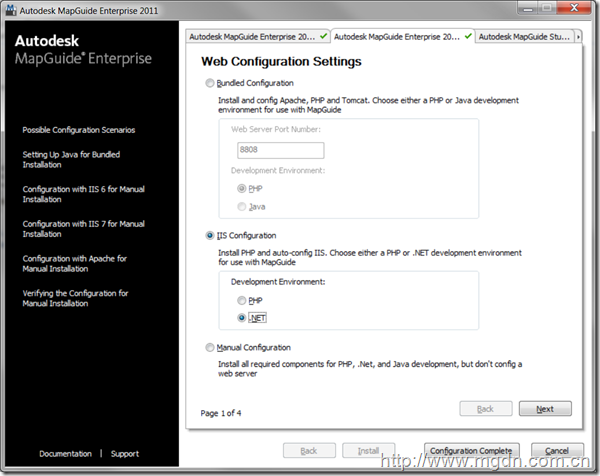The width and height of the screenshot is (600, 476).
Task: Click the 'Web Configuration Settings' heading
Action: pos(281,62)
